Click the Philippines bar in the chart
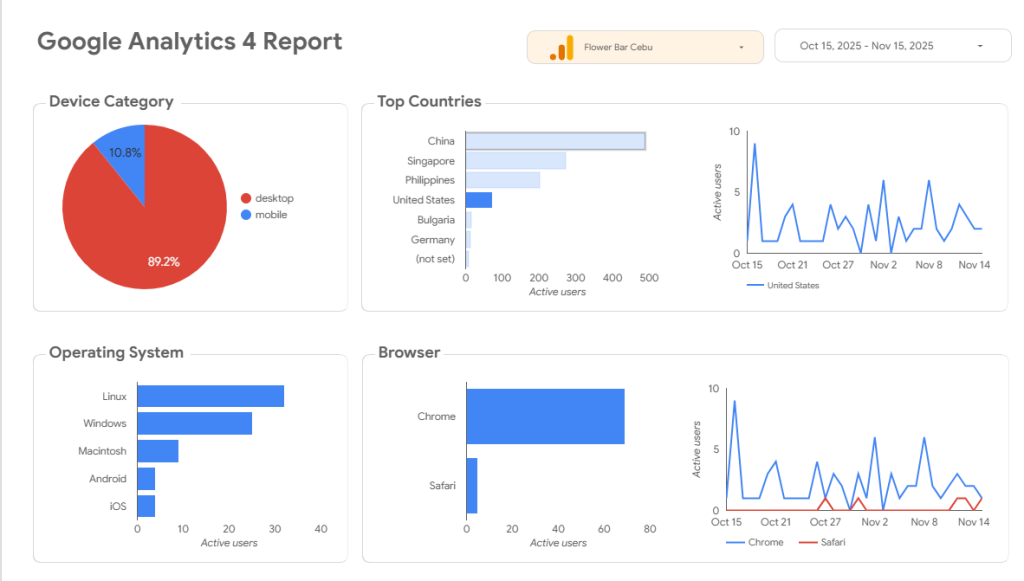 503,180
